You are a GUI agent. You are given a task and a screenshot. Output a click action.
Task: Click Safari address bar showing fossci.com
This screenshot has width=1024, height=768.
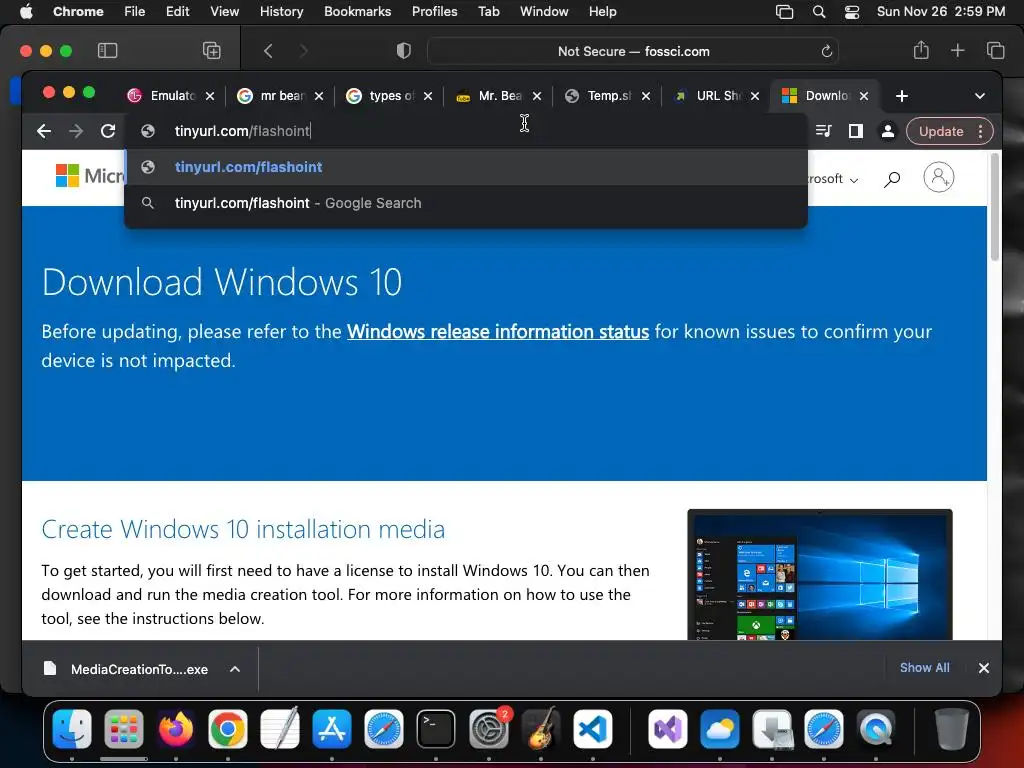click(633, 51)
